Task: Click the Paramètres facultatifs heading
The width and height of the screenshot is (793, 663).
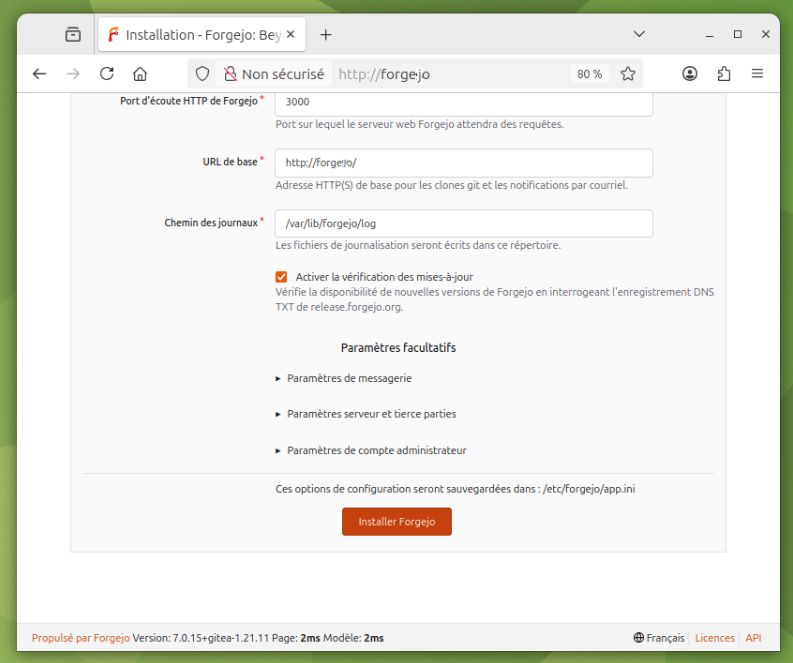Action: [x=399, y=348]
